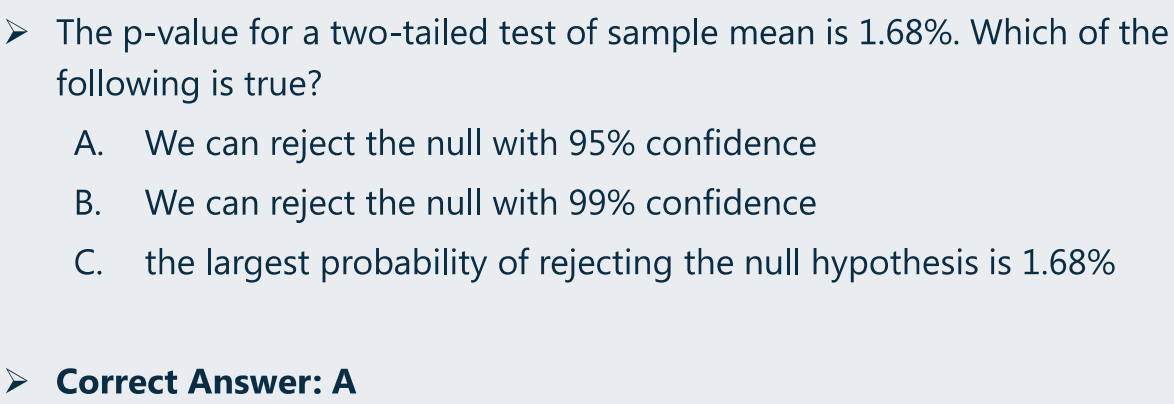
Task: Click the word 'confidence' in option B
Action: pos(731,203)
